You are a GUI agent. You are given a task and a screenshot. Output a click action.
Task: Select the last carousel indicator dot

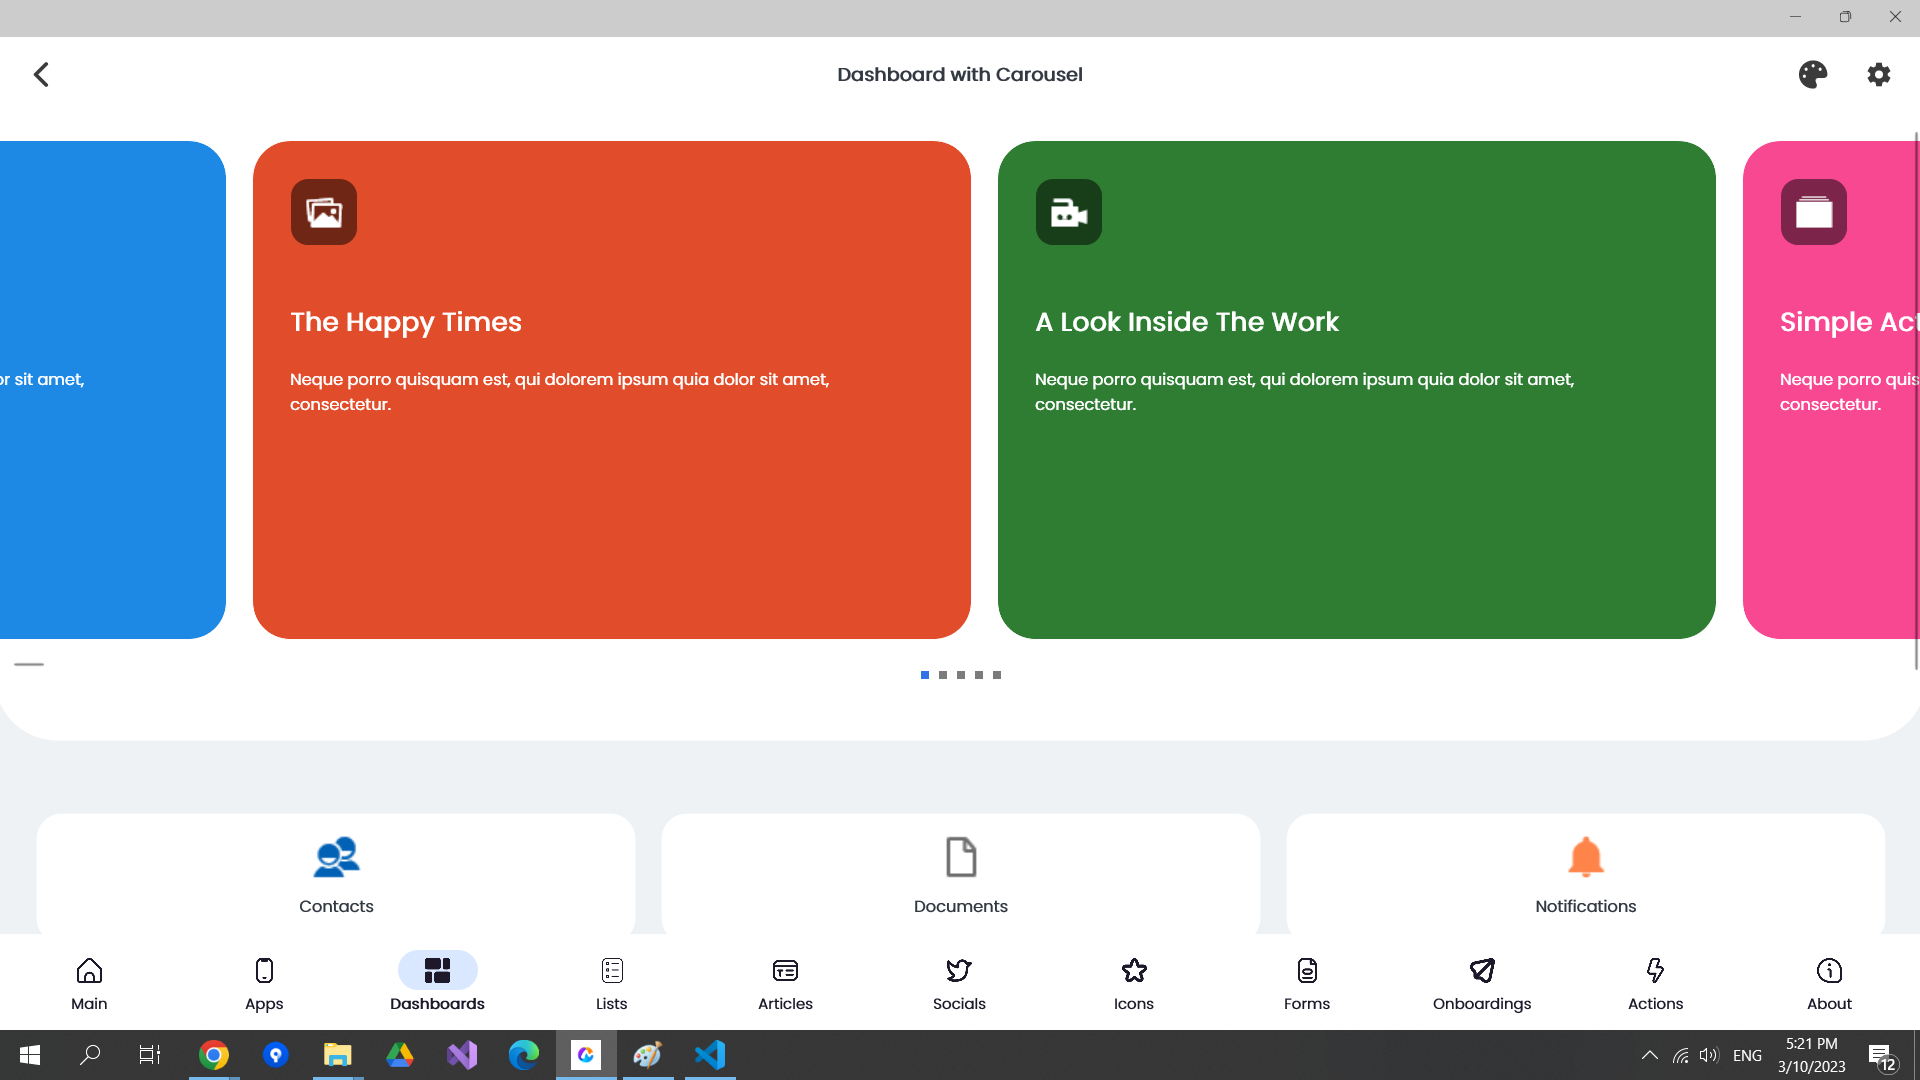[x=997, y=675]
